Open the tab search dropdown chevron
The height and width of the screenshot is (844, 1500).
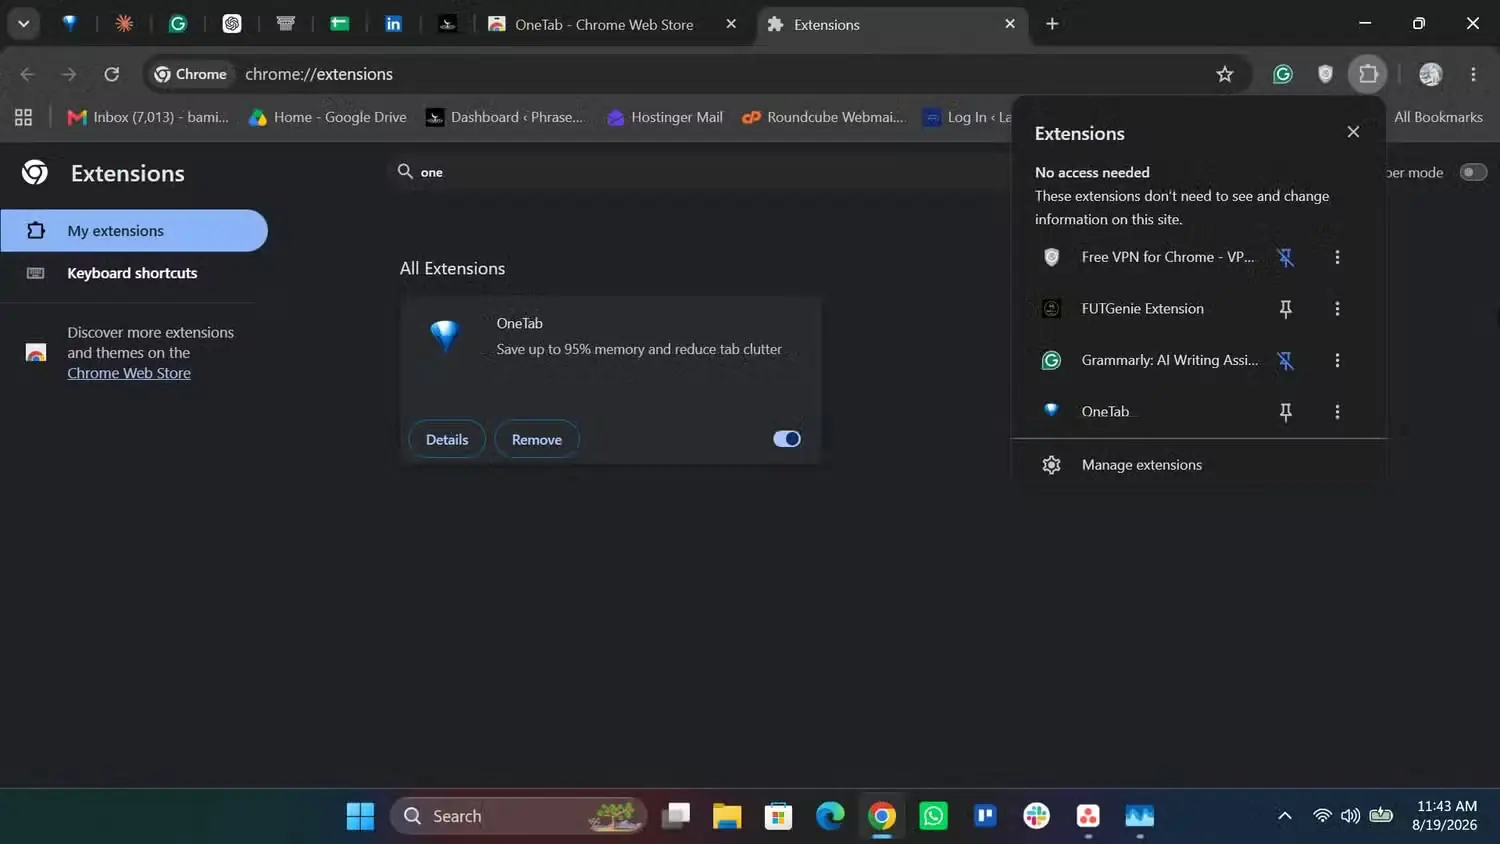pos(23,24)
